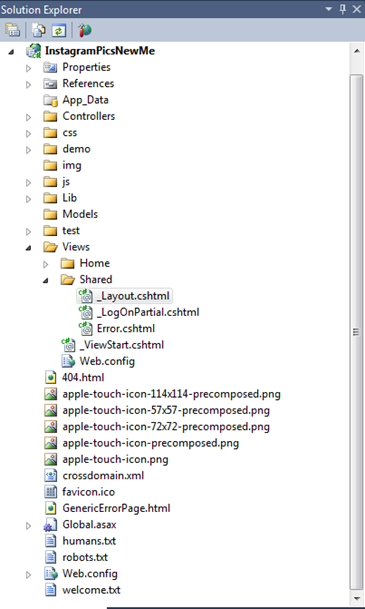Select the Home folder label
Image resolution: width=365 pixels, height=609 pixels.
94,263
